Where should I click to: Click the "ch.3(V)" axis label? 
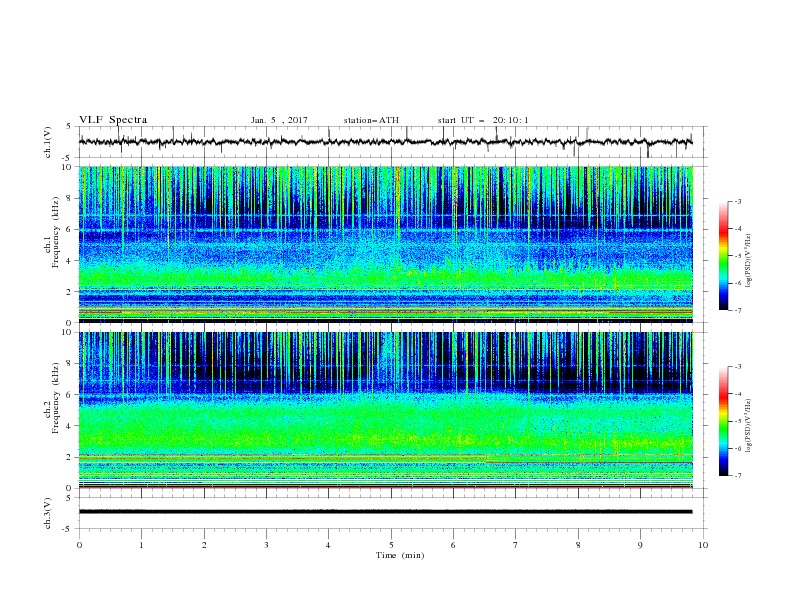click(48, 513)
